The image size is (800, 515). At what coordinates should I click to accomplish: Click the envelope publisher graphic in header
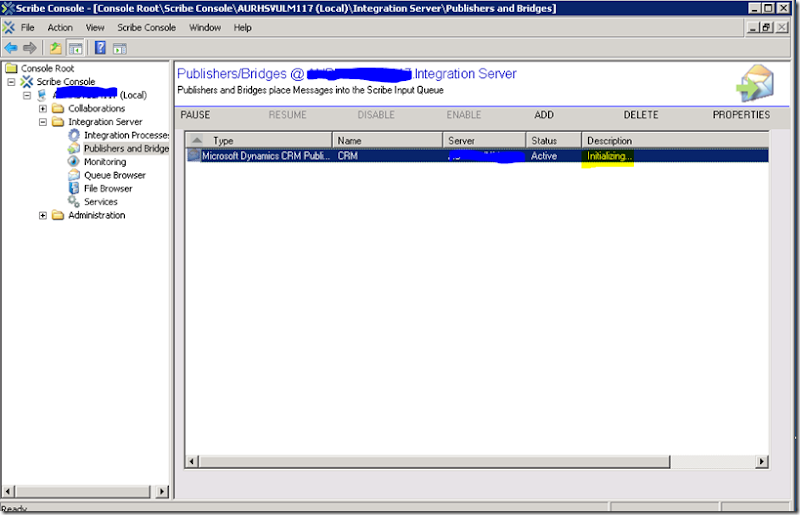(756, 83)
